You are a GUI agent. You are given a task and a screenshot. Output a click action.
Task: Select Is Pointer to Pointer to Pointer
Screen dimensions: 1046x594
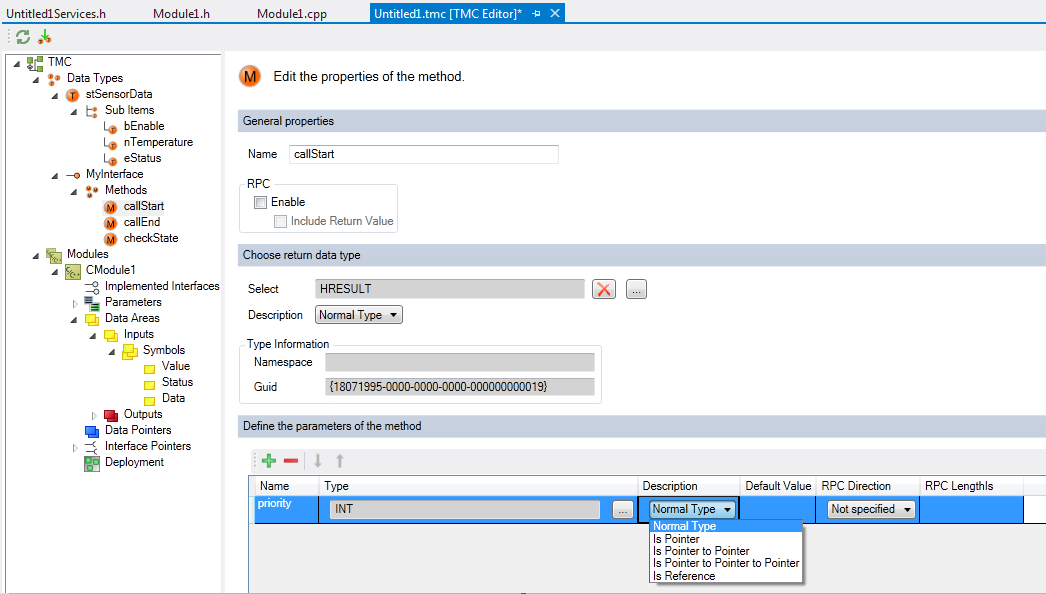[x=726, y=563]
